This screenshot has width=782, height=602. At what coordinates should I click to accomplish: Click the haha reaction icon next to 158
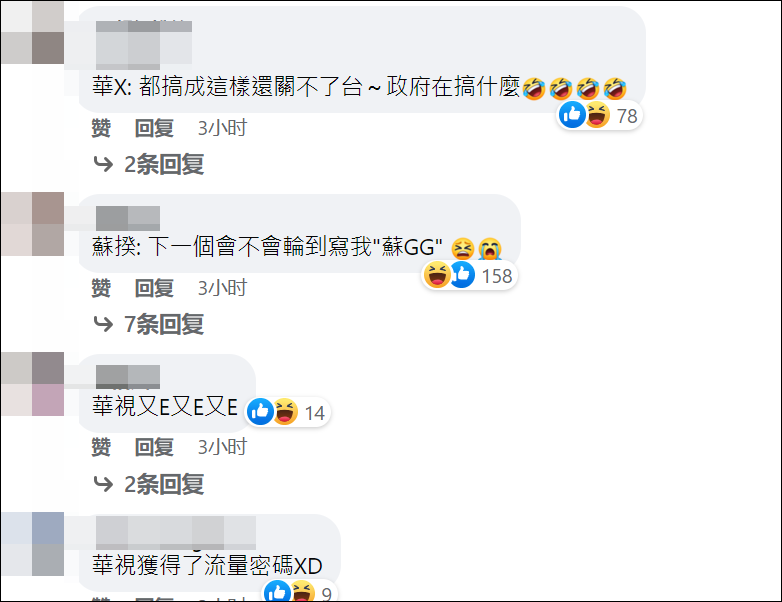(437, 275)
